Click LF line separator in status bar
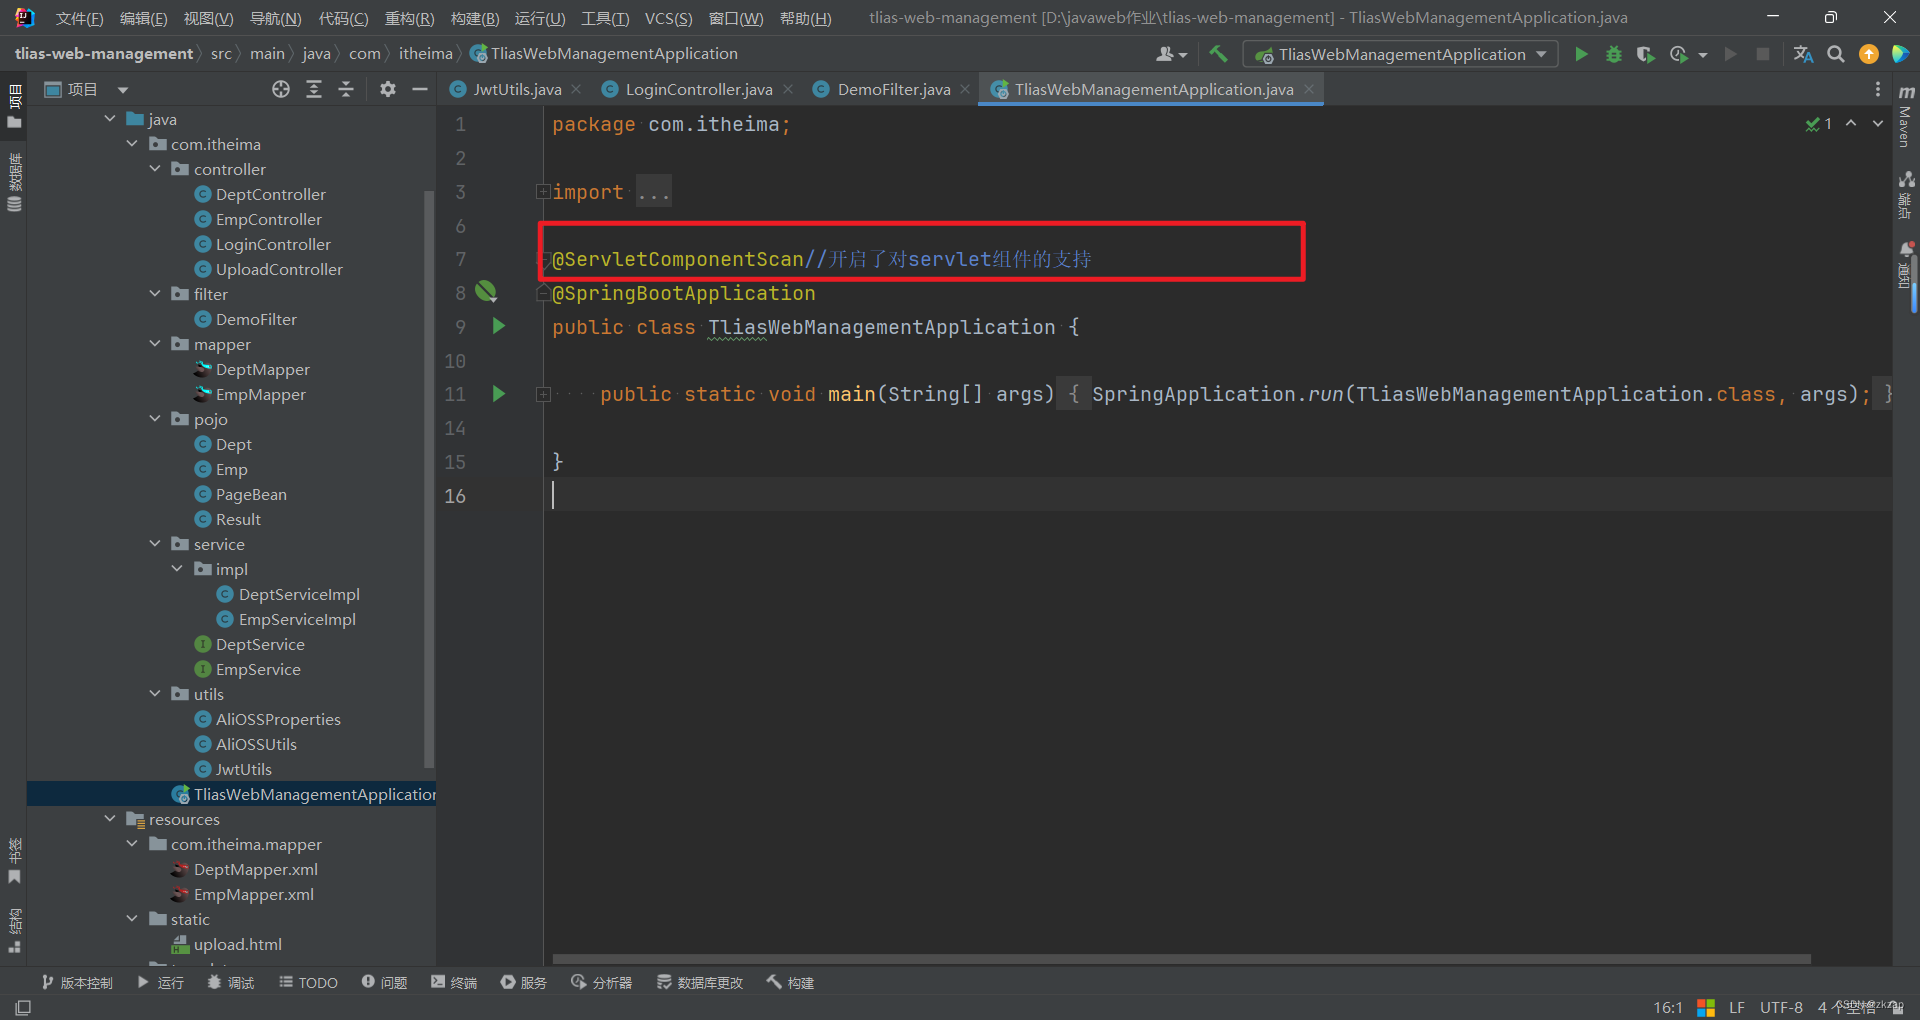Viewport: 1920px width, 1020px height. coord(1737,1007)
